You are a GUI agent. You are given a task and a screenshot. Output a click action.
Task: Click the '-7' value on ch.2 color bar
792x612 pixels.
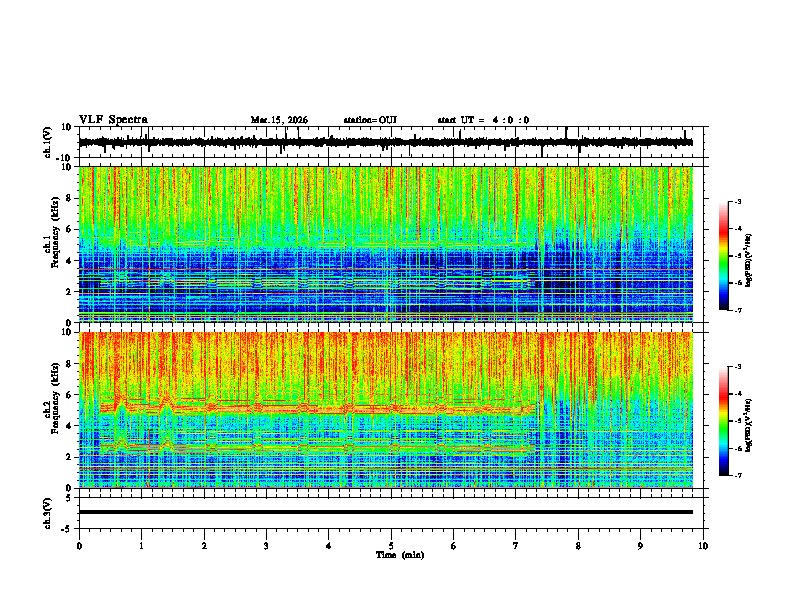tap(737, 475)
